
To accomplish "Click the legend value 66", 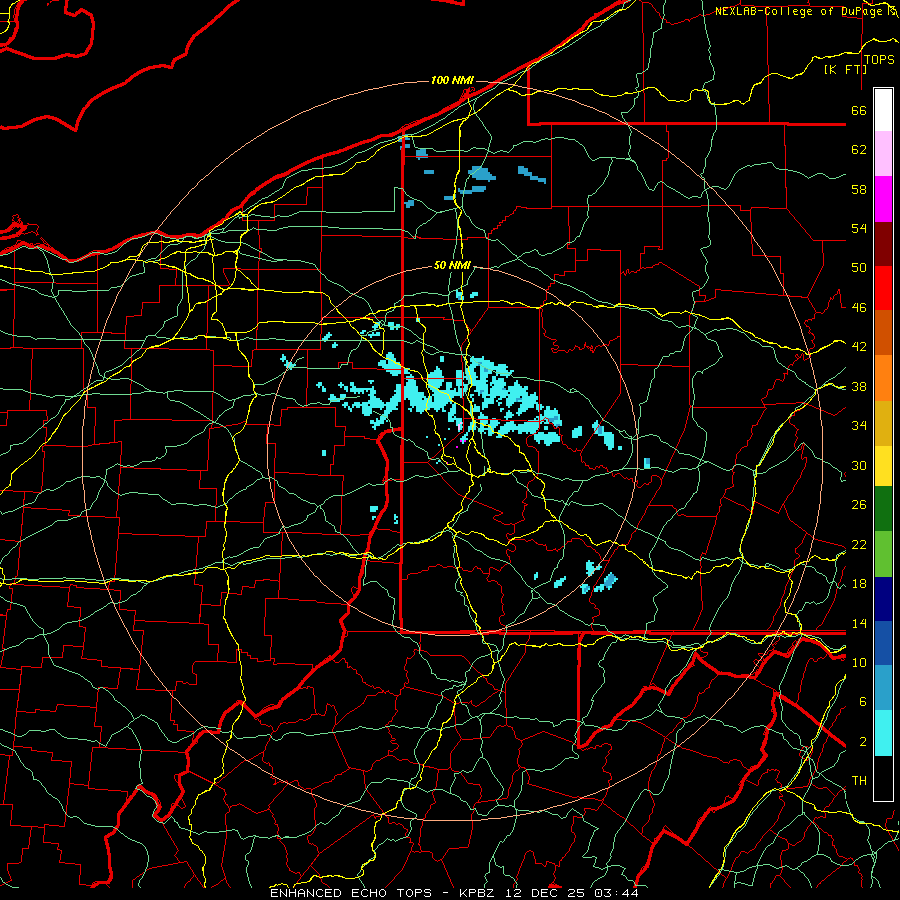I will pyautogui.click(x=859, y=110).
